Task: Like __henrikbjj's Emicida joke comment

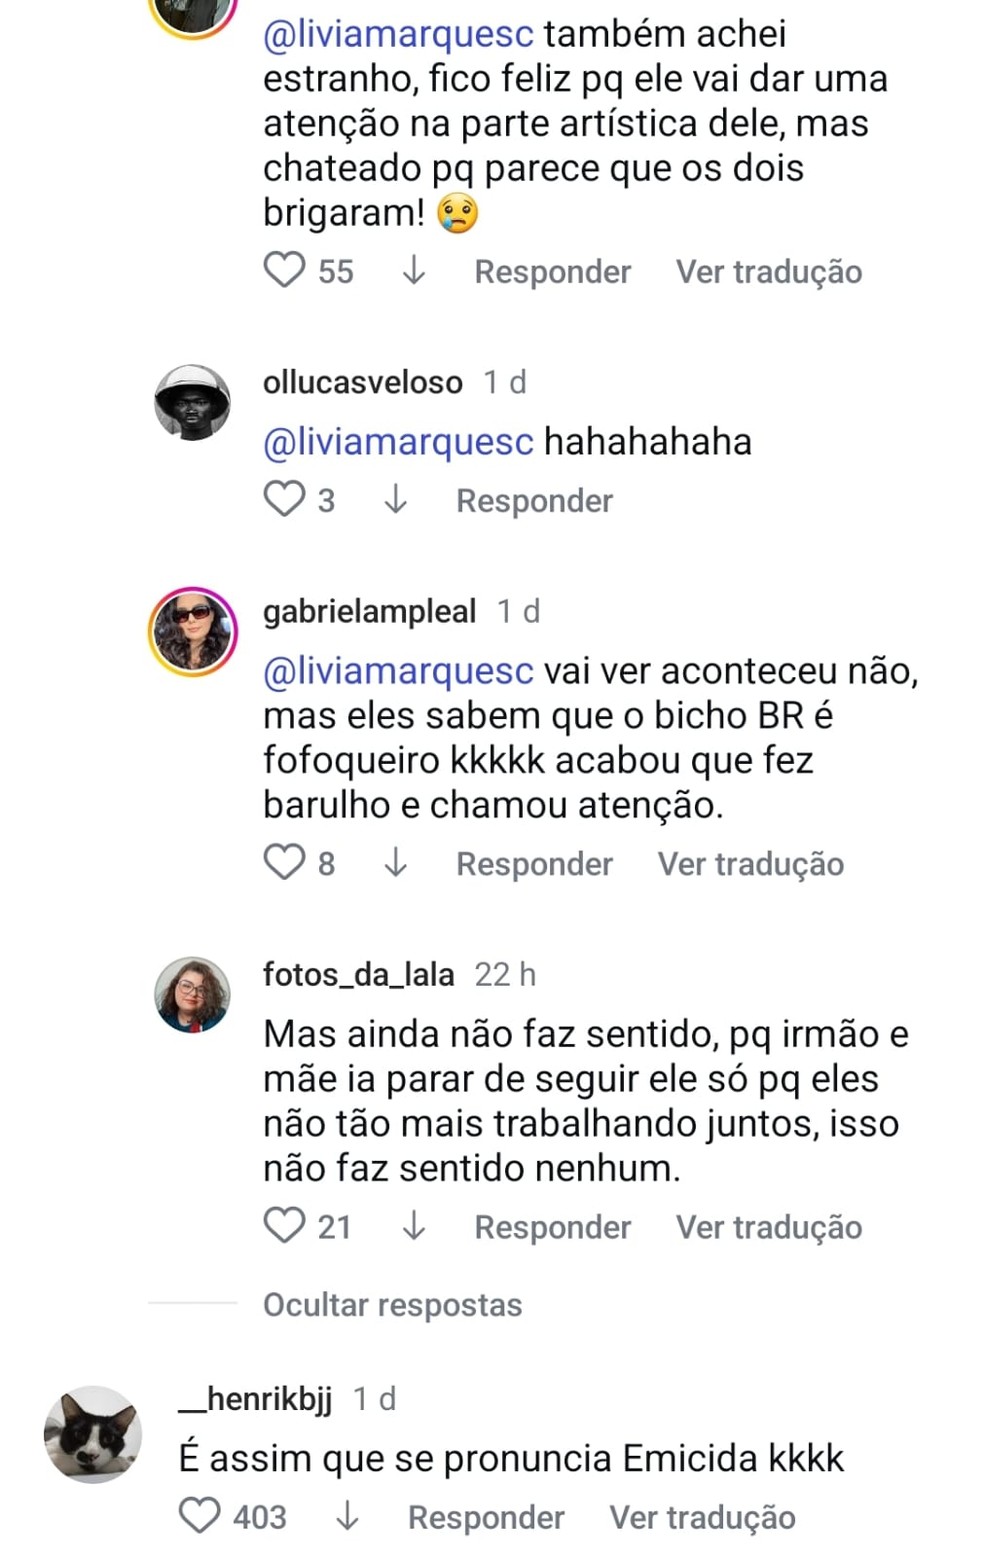Action: [198, 1516]
